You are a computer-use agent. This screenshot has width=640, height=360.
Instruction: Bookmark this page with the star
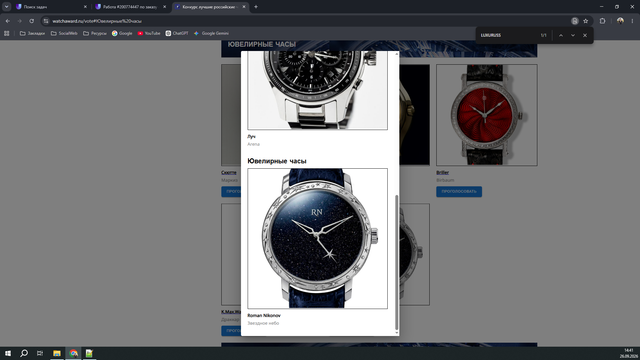586,21
